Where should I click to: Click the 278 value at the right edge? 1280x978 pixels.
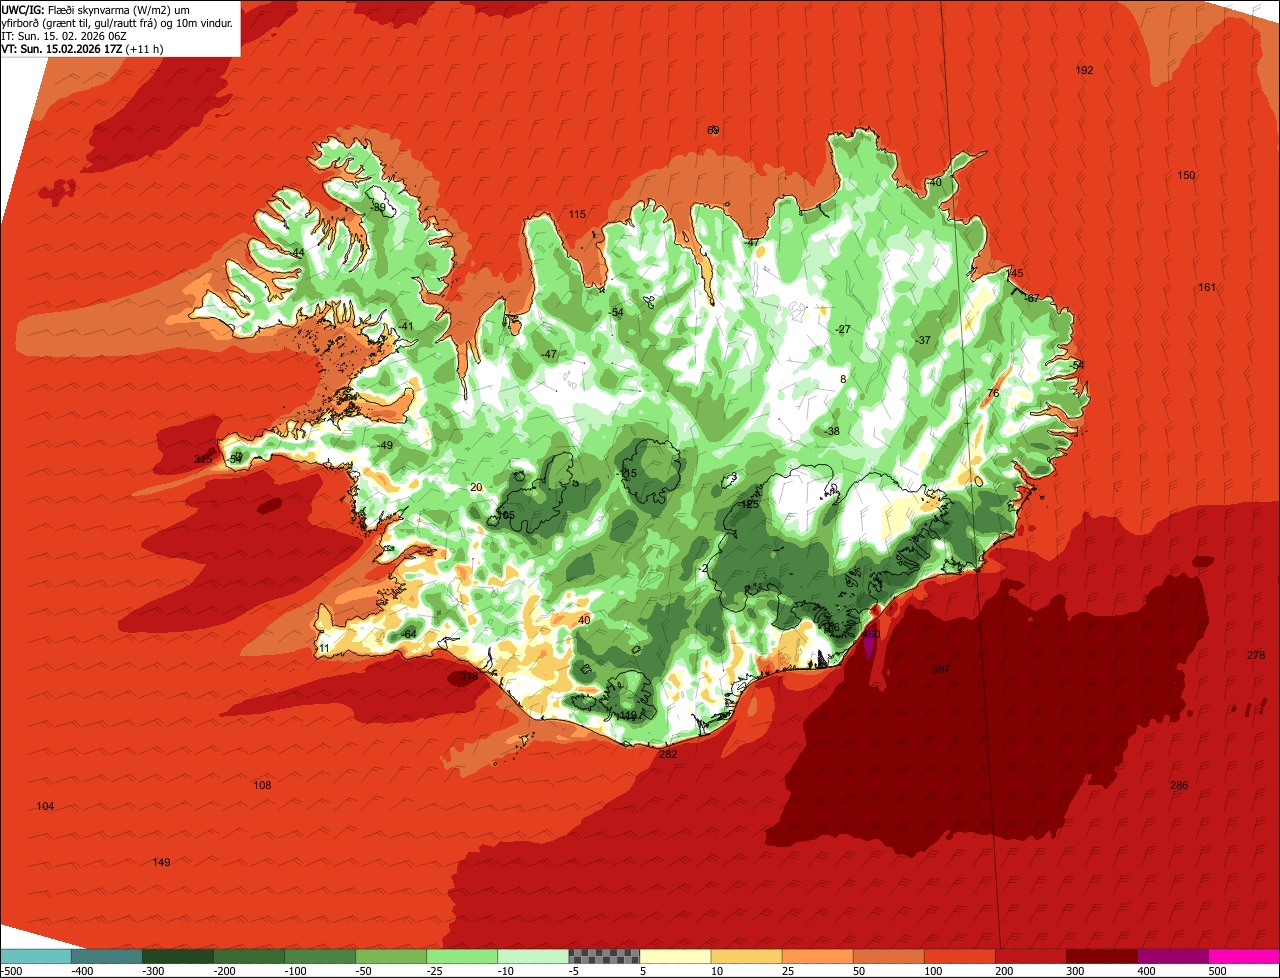pos(1256,655)
